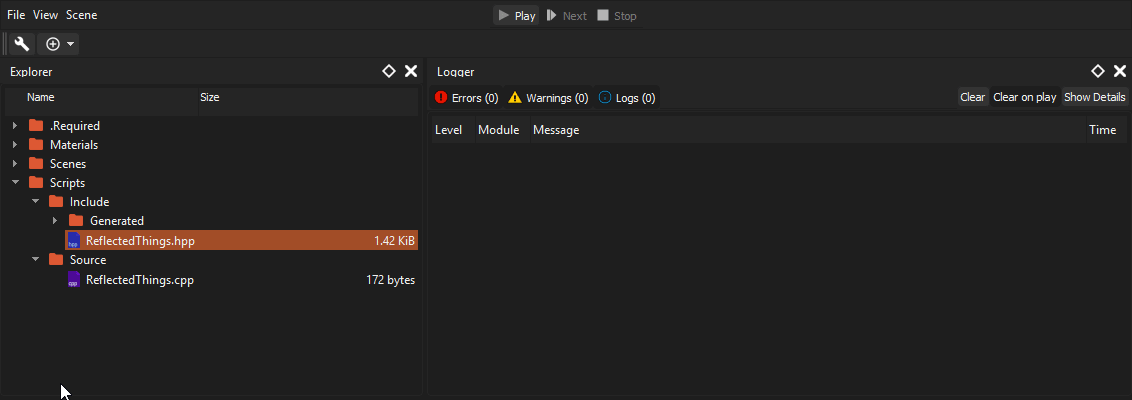
Task: Select the Generated folder icon
Action: click(x=77, y=221)
